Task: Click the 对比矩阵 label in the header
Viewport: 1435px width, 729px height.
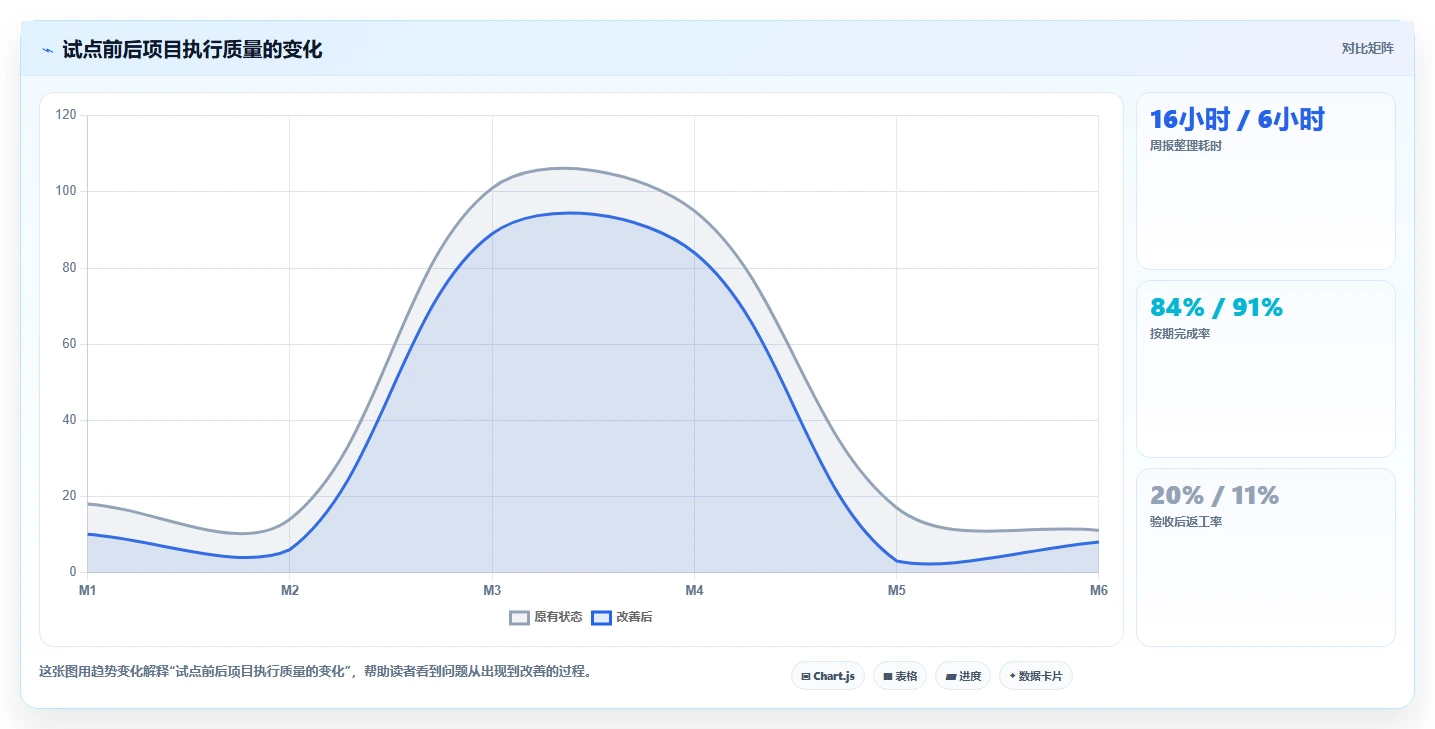Action: [1367, 48]
